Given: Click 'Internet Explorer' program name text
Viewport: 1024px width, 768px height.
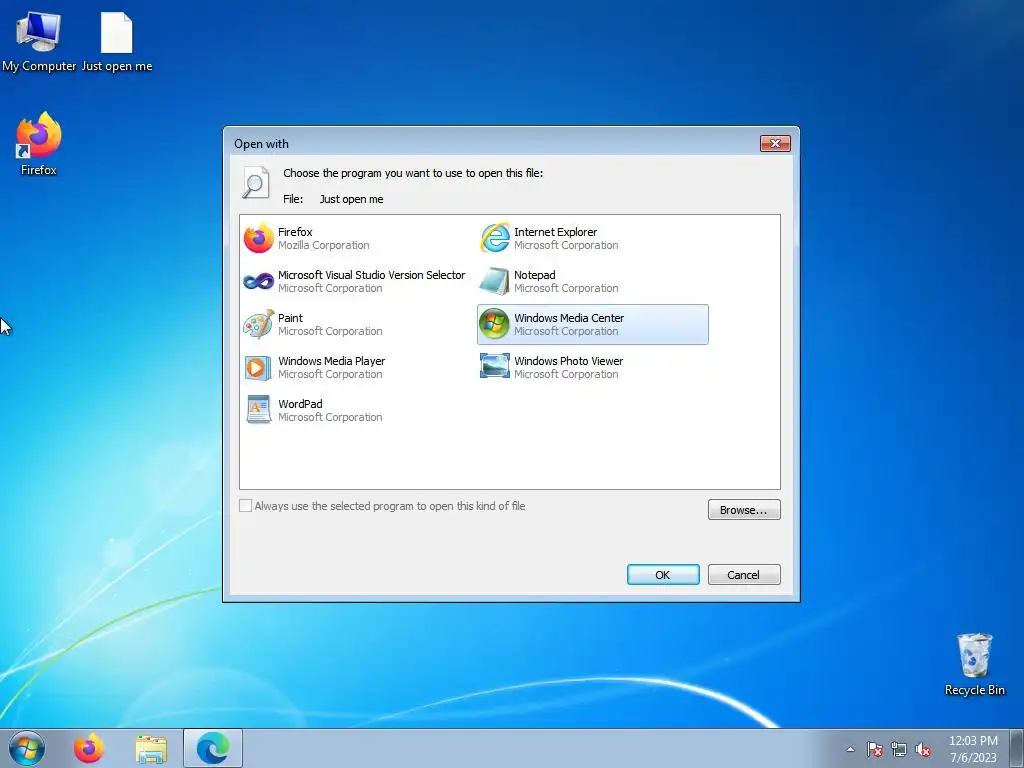Looking at the screenshot, I should click(x=555, y=232).
